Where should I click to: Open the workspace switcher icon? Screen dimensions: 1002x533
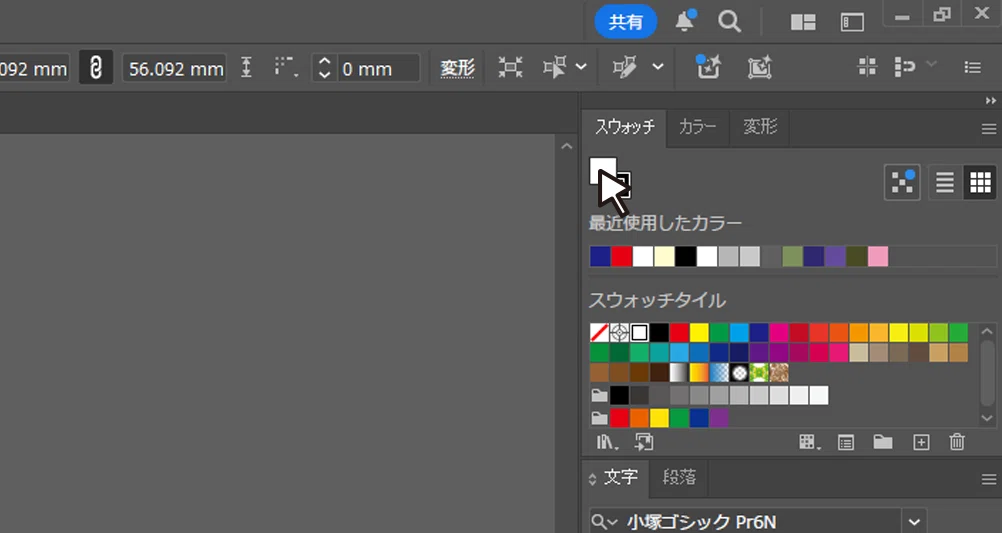pyautogui.click(x=852, y=22)
